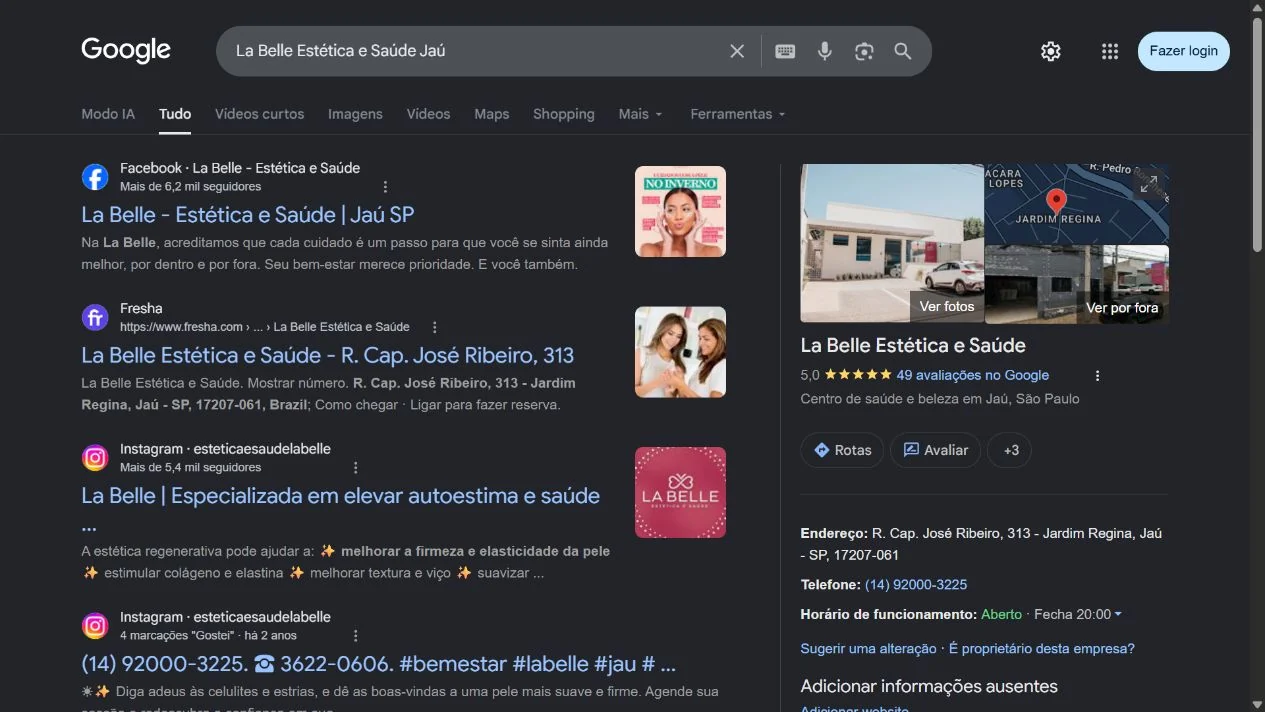This screenshot has height=712, width=1265.
Task: Click the Google logo
Action: (126, 50)
